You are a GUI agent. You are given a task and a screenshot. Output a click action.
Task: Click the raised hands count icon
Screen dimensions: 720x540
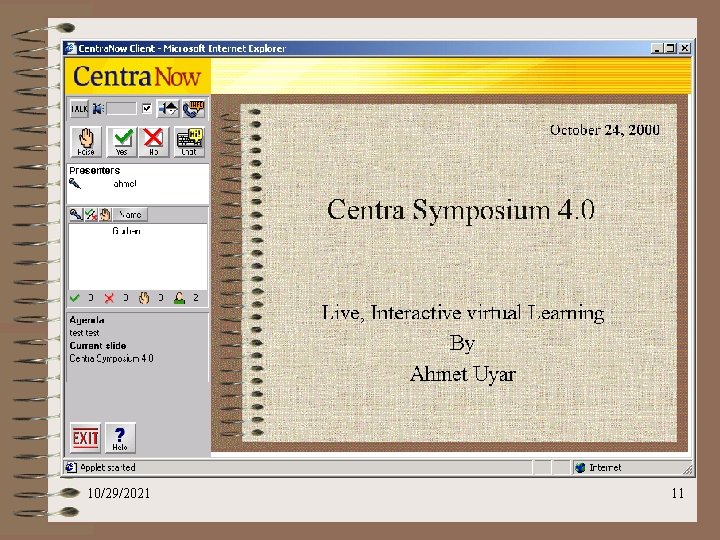144,298
